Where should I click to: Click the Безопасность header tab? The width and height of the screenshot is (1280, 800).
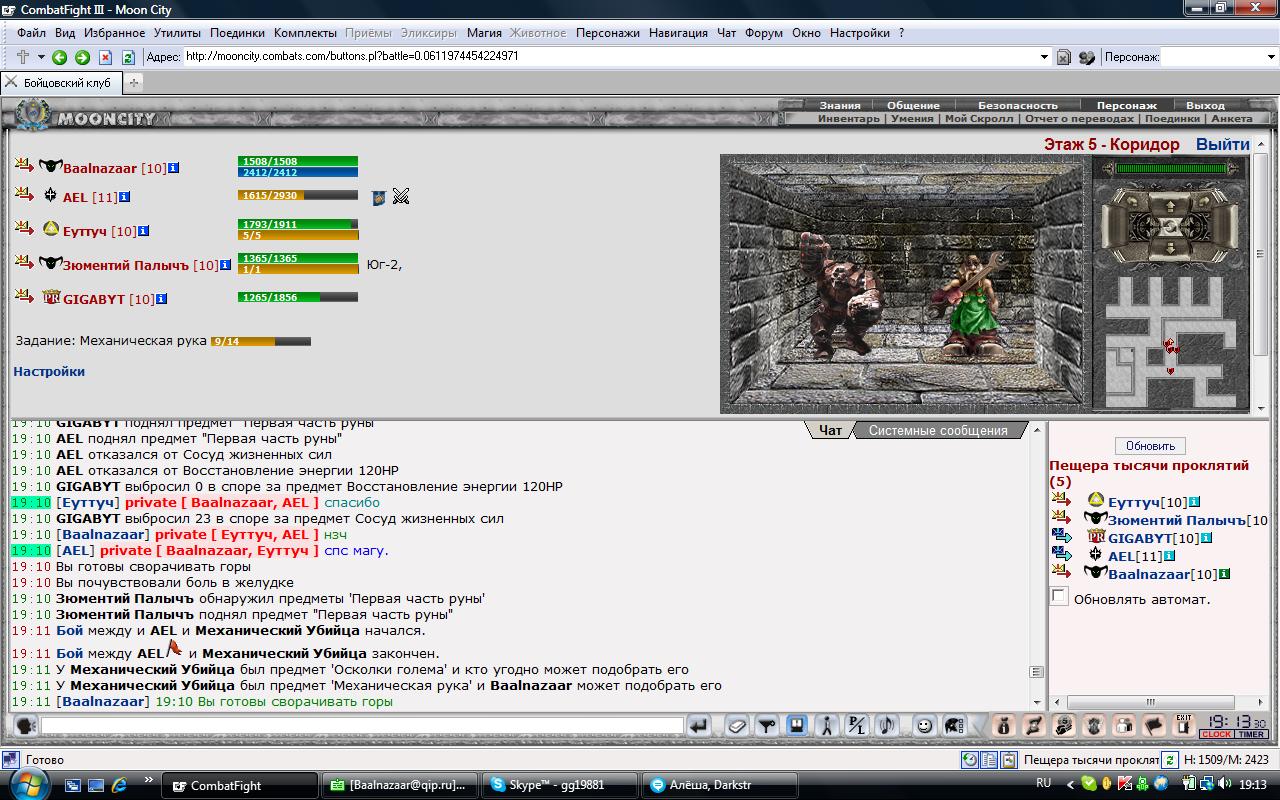[x=1017, y=105]
